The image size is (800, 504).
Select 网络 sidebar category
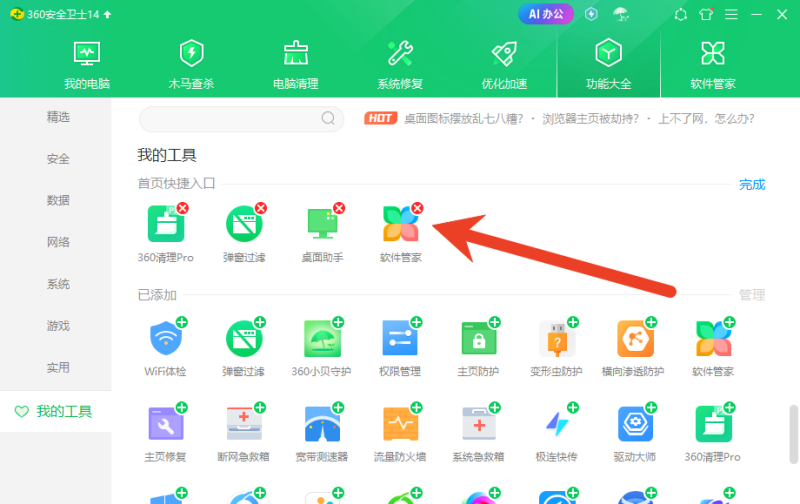(x=58, y=242)
